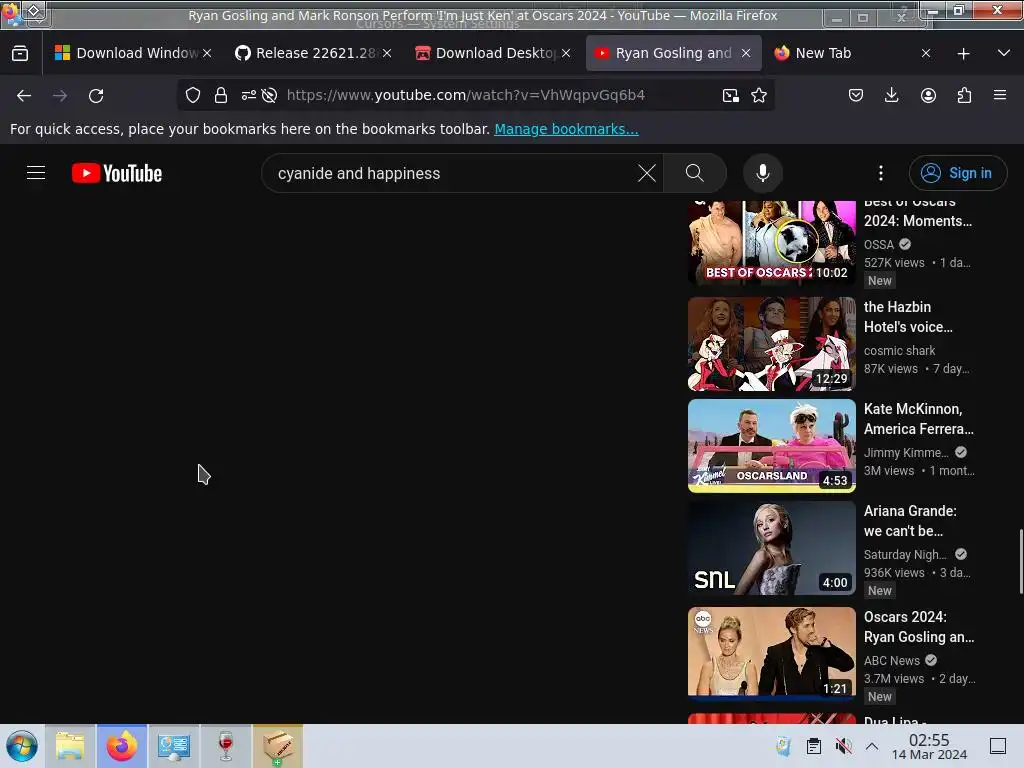
Task: Reload the page with the refresh icon
Action: tap(96, 96)
